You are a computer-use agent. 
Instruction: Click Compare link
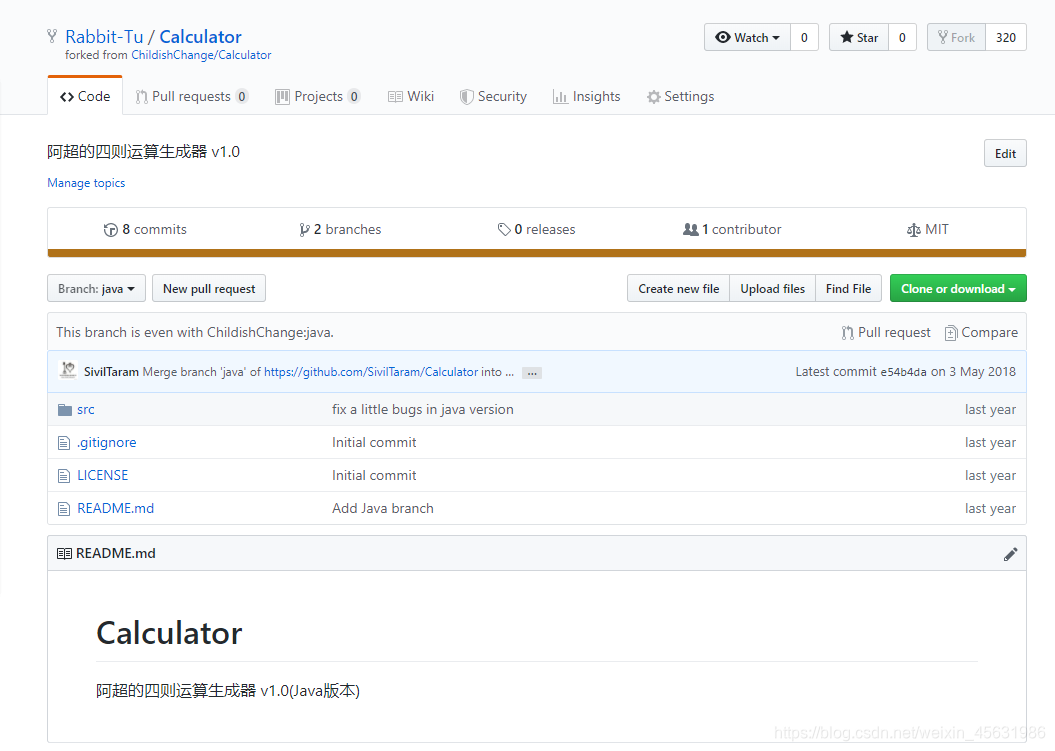coord(982,332)
